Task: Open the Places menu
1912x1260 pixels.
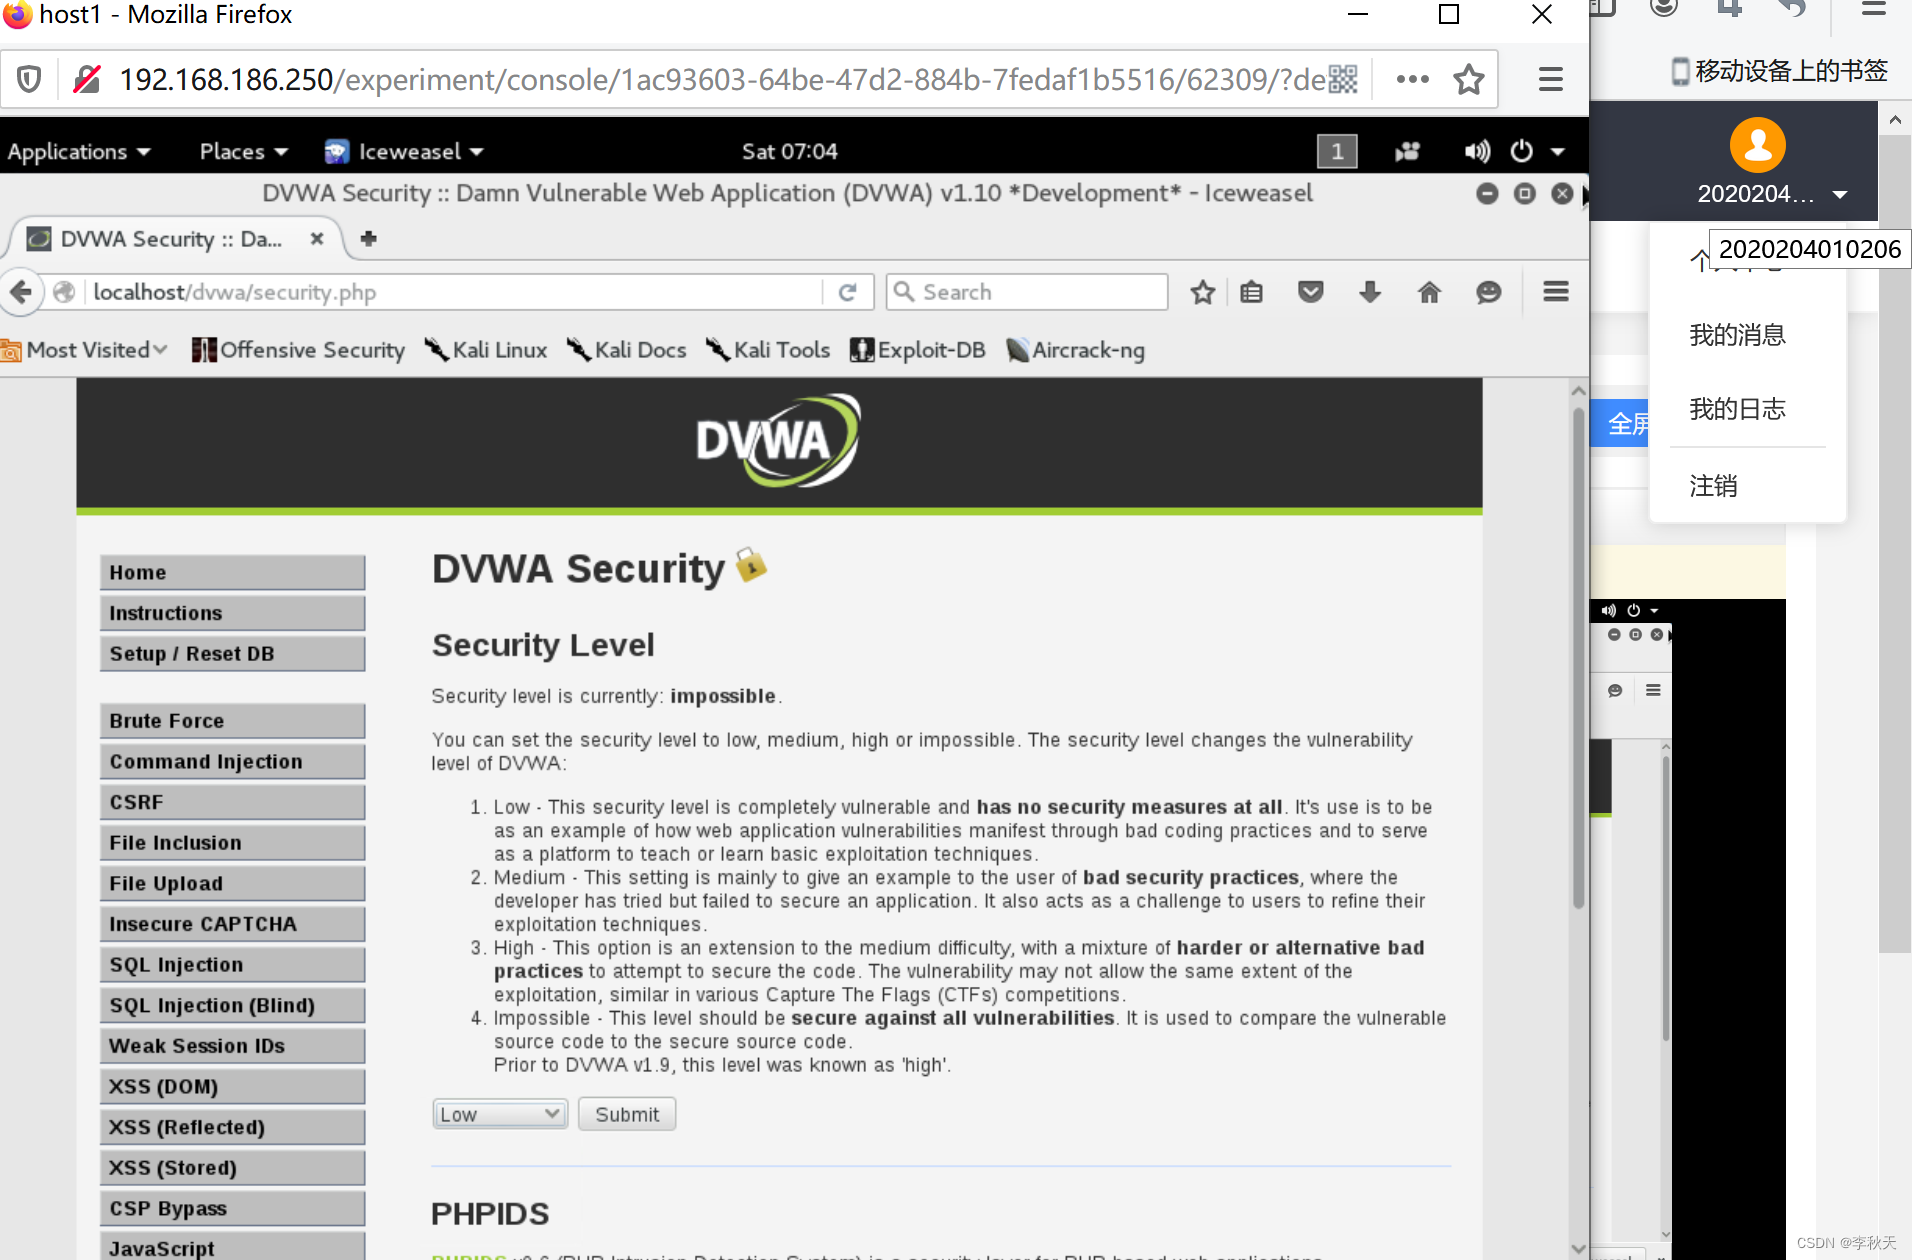Action: [244, 151]
